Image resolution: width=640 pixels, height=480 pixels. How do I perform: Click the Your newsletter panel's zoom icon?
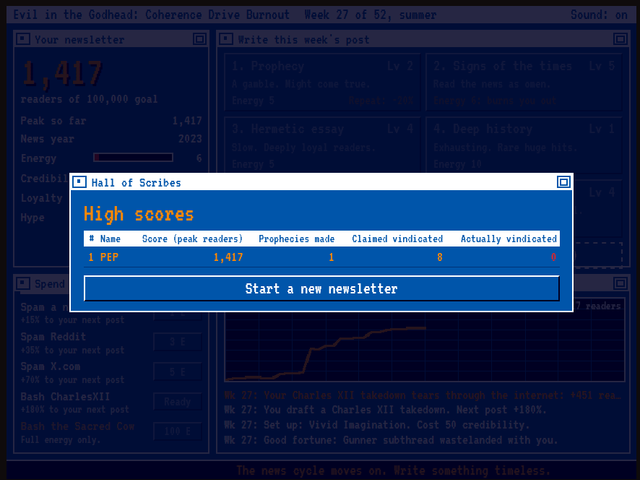click(200, 39)
